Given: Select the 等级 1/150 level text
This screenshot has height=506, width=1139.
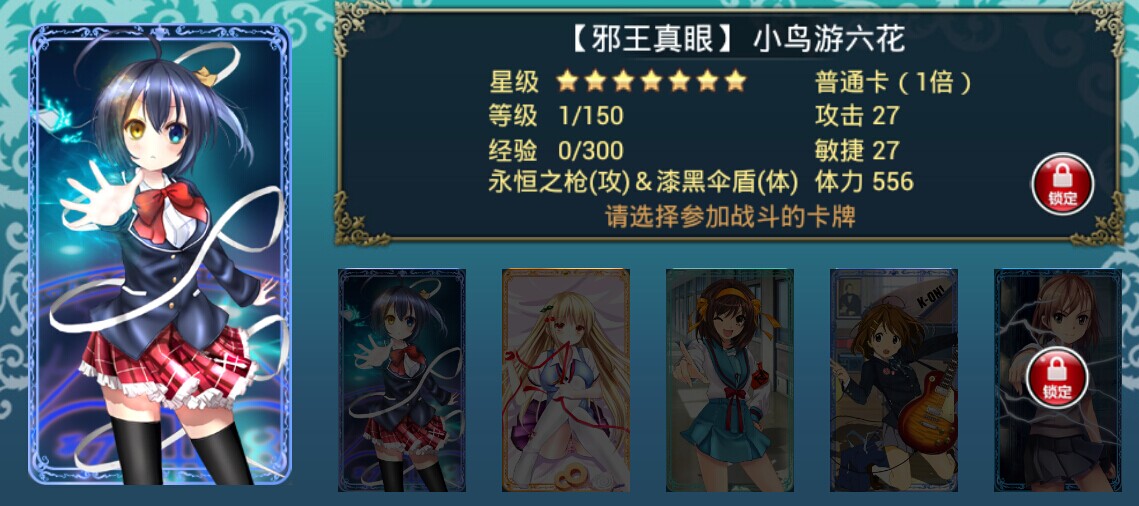Looking at the screenshot, I should click(556, 115).
